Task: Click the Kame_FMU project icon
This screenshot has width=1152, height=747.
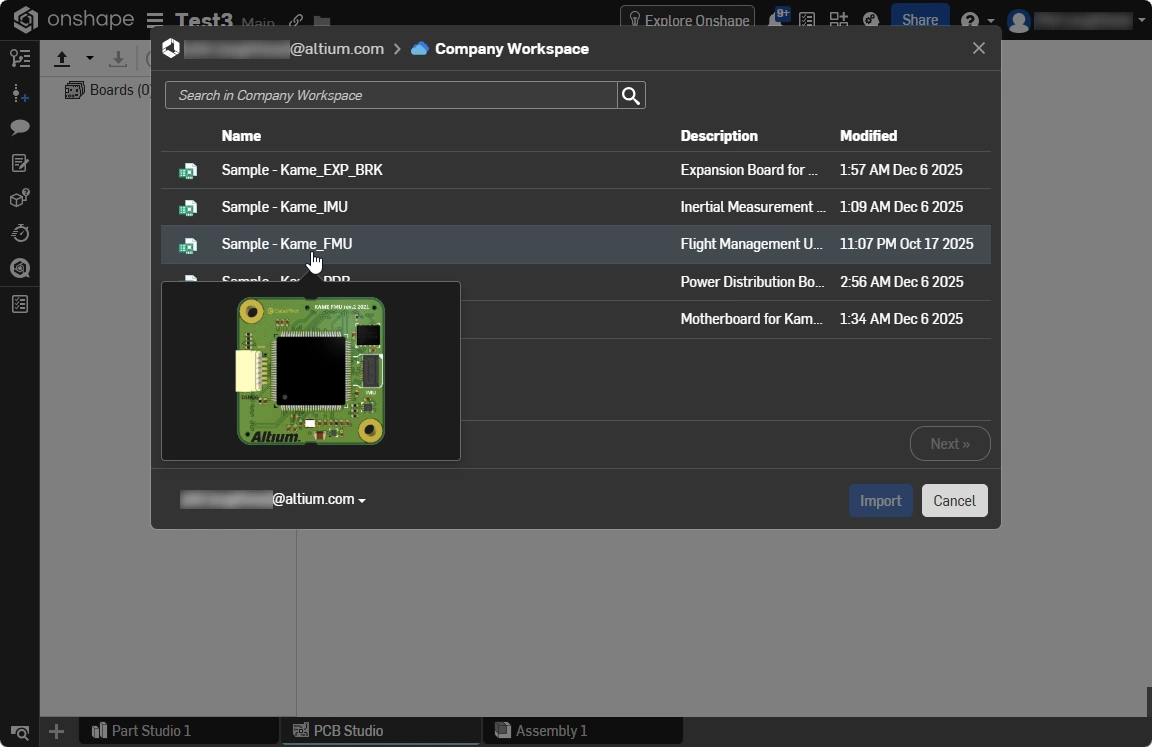Action: 188,245
